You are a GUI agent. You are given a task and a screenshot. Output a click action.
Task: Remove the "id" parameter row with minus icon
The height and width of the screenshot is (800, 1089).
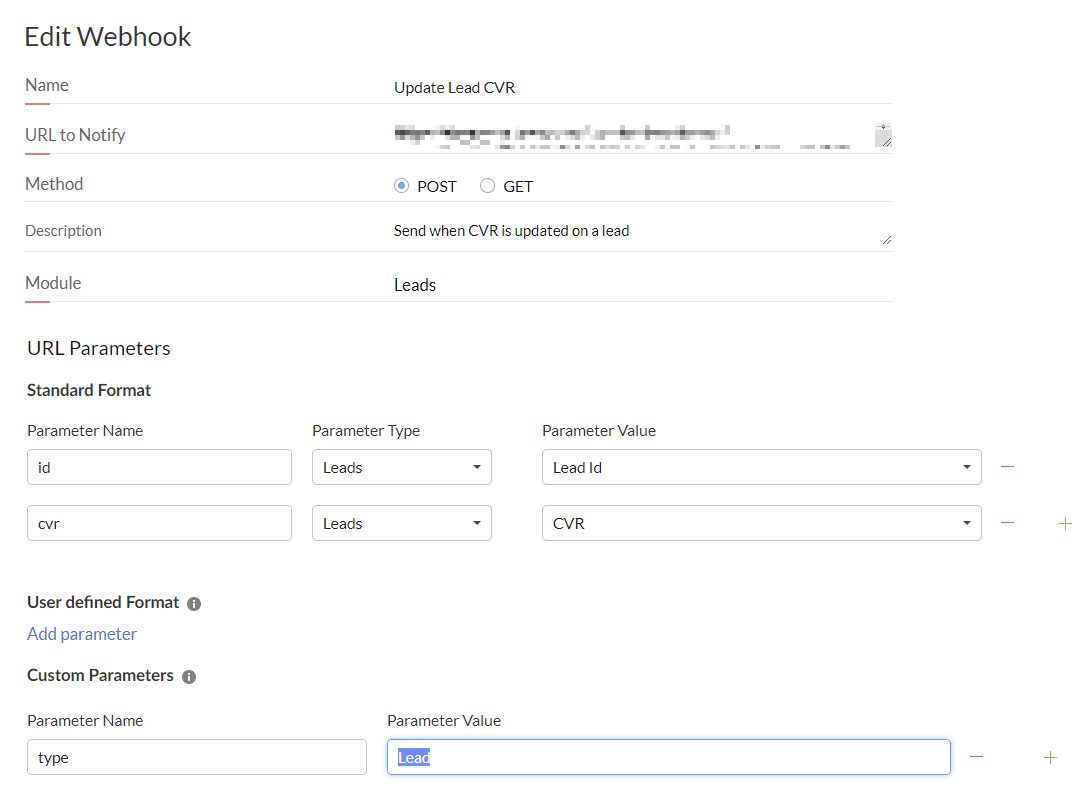point(1008,466)
